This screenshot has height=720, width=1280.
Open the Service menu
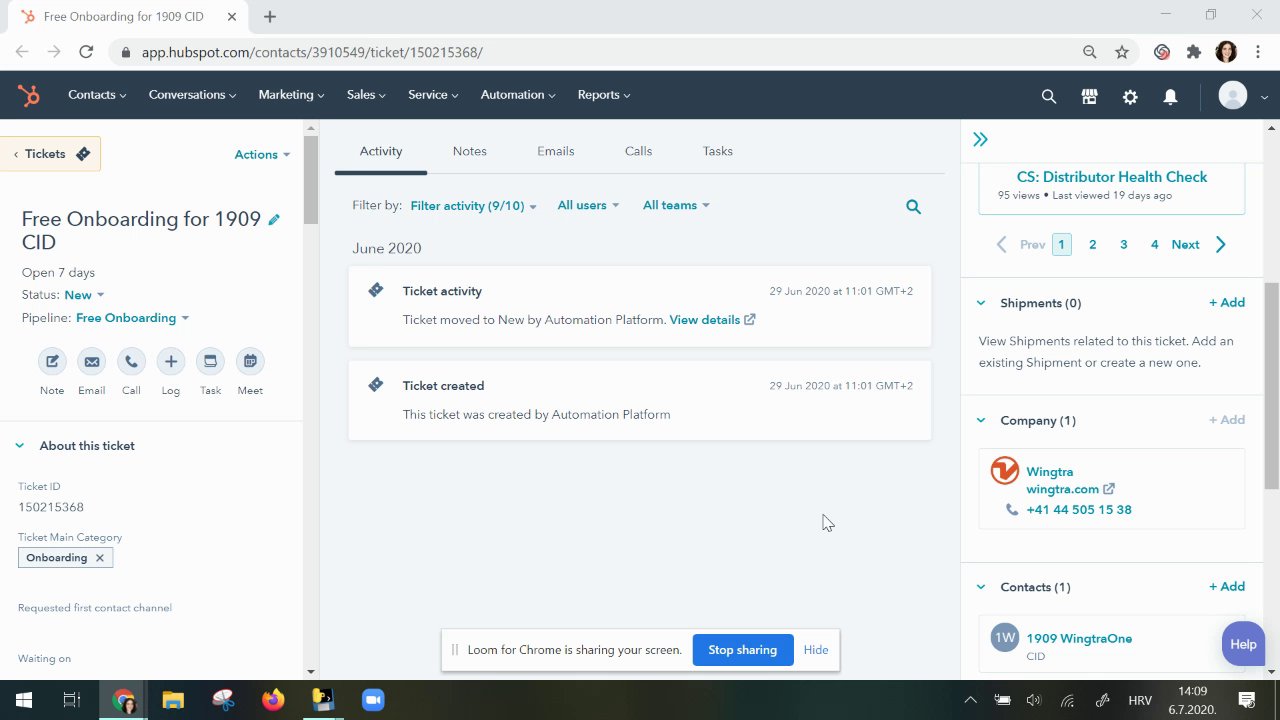(433, 95)
